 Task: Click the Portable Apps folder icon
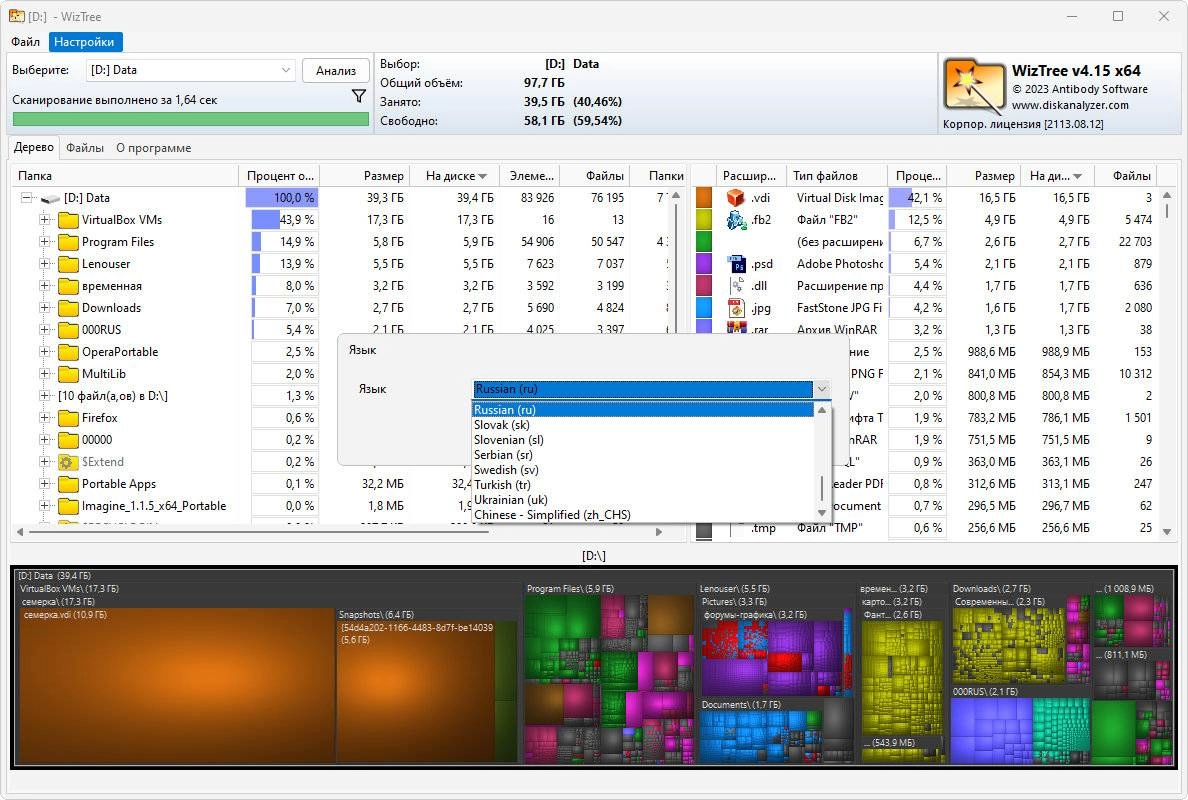click(x=69, y=484)
